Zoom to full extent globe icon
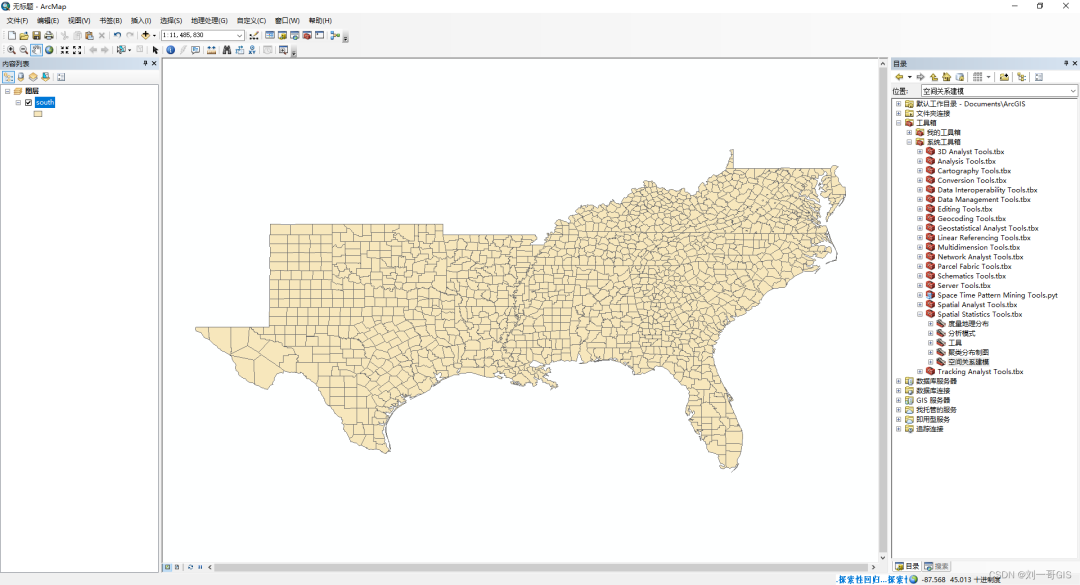The width and height of the screenshot is (1080, 585). coord(49,50)
